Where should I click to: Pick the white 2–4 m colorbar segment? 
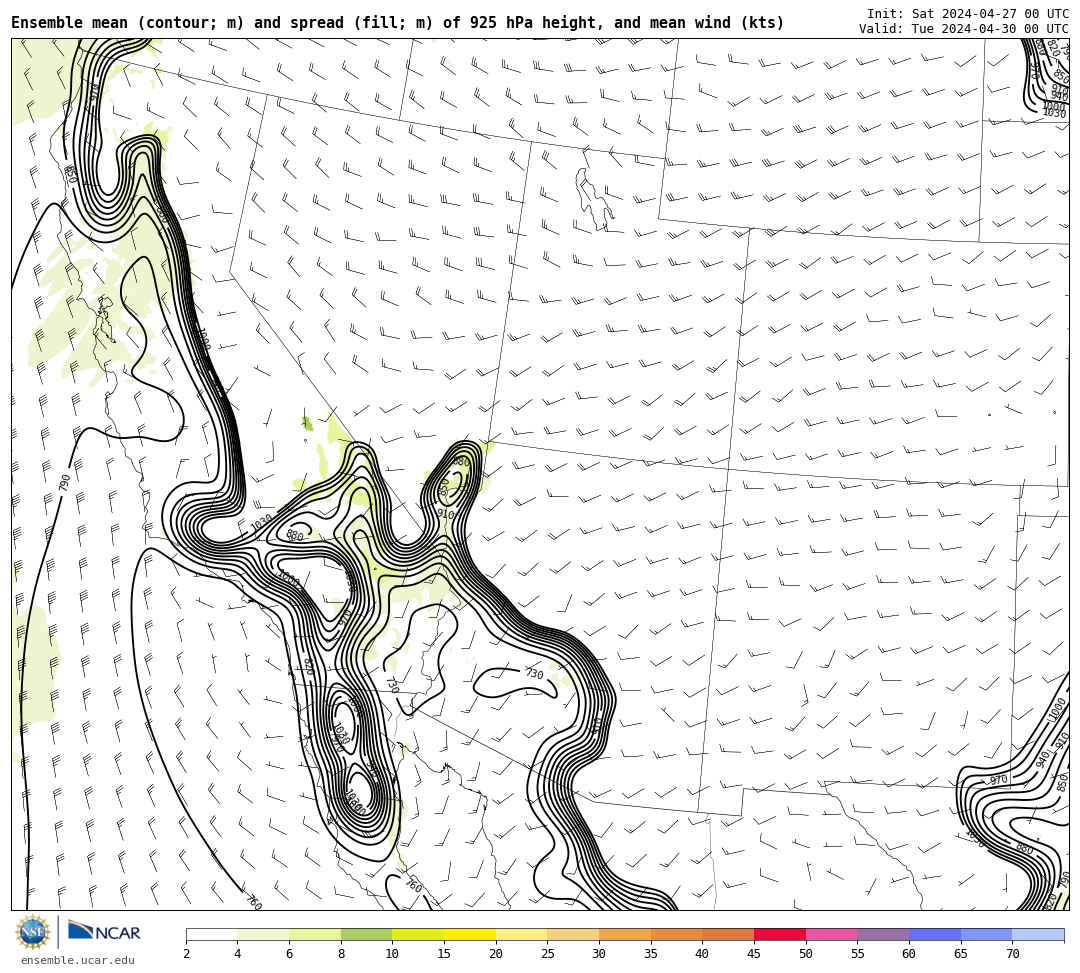(x=211, y=934)
